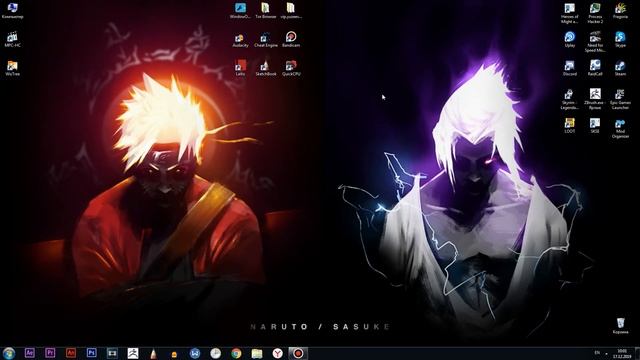Open the clock app on the taskbar
Image resolution: width=640 pixels, height=360 pixels.
click(216, 353)
